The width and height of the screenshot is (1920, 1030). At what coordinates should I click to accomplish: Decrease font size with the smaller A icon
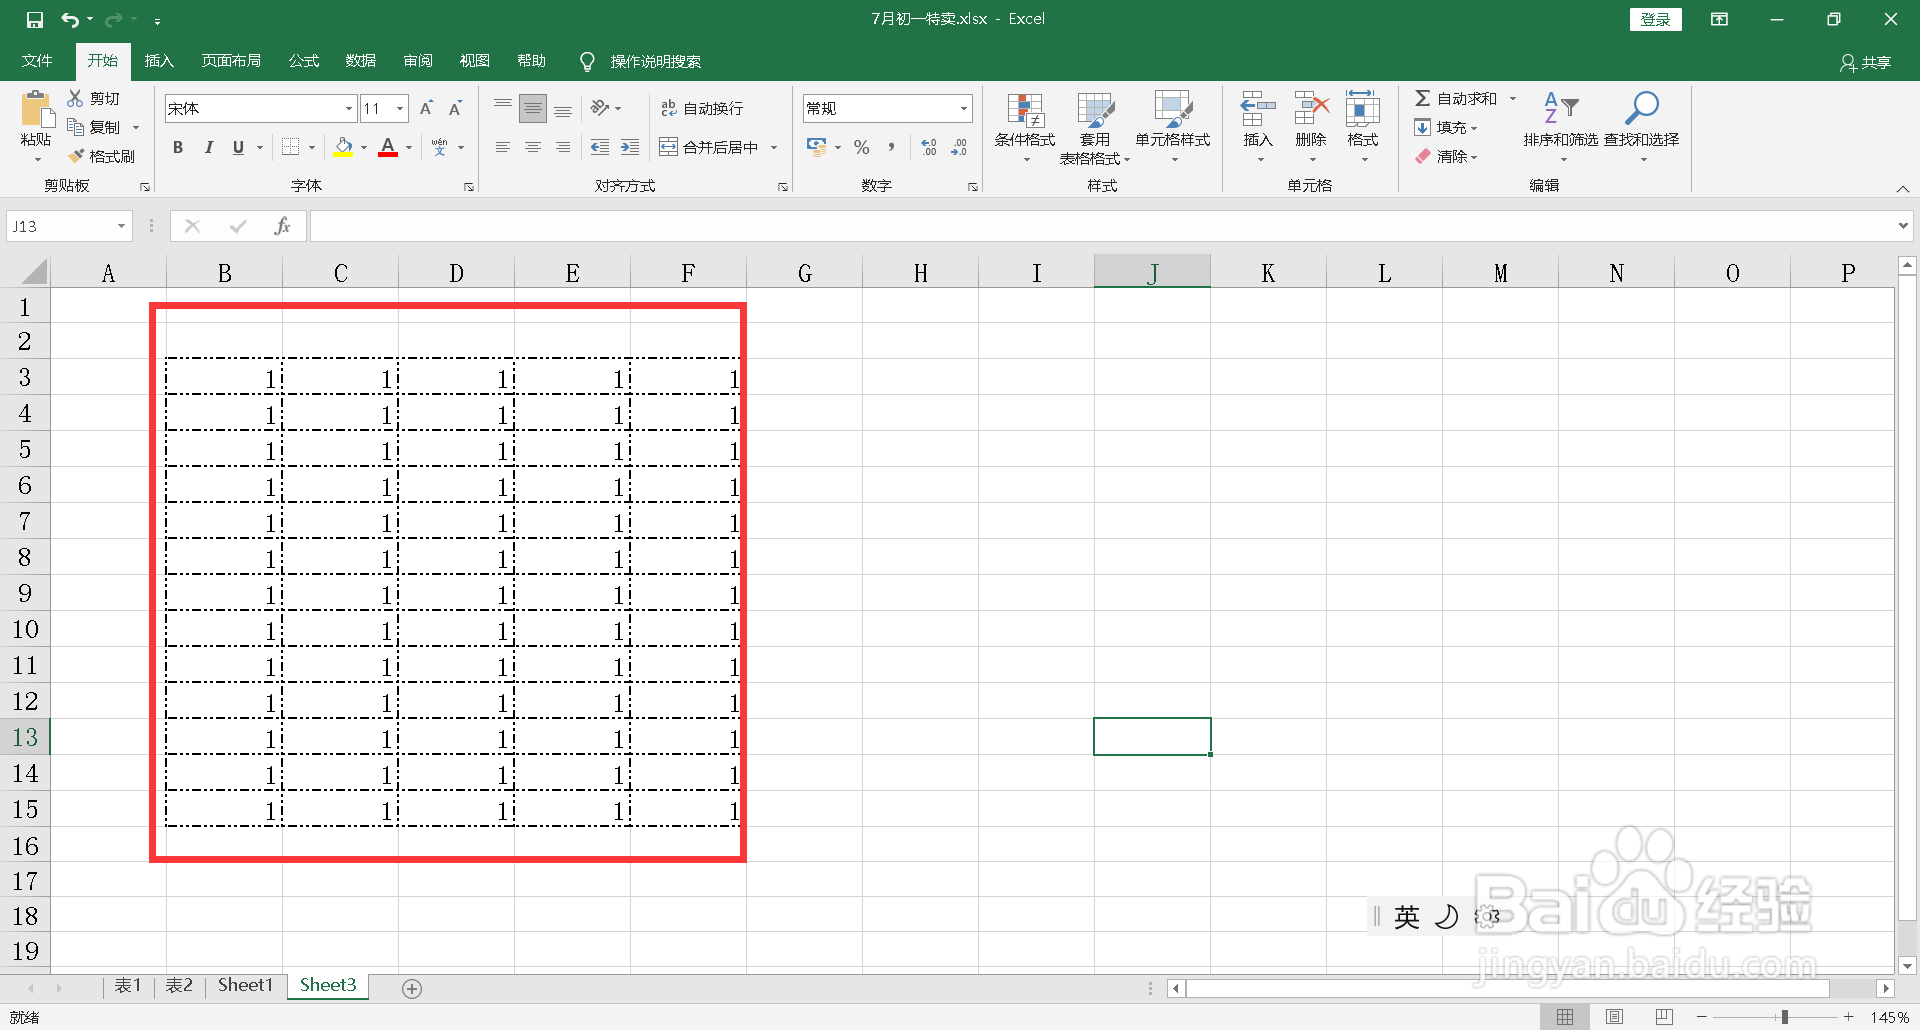455,108
